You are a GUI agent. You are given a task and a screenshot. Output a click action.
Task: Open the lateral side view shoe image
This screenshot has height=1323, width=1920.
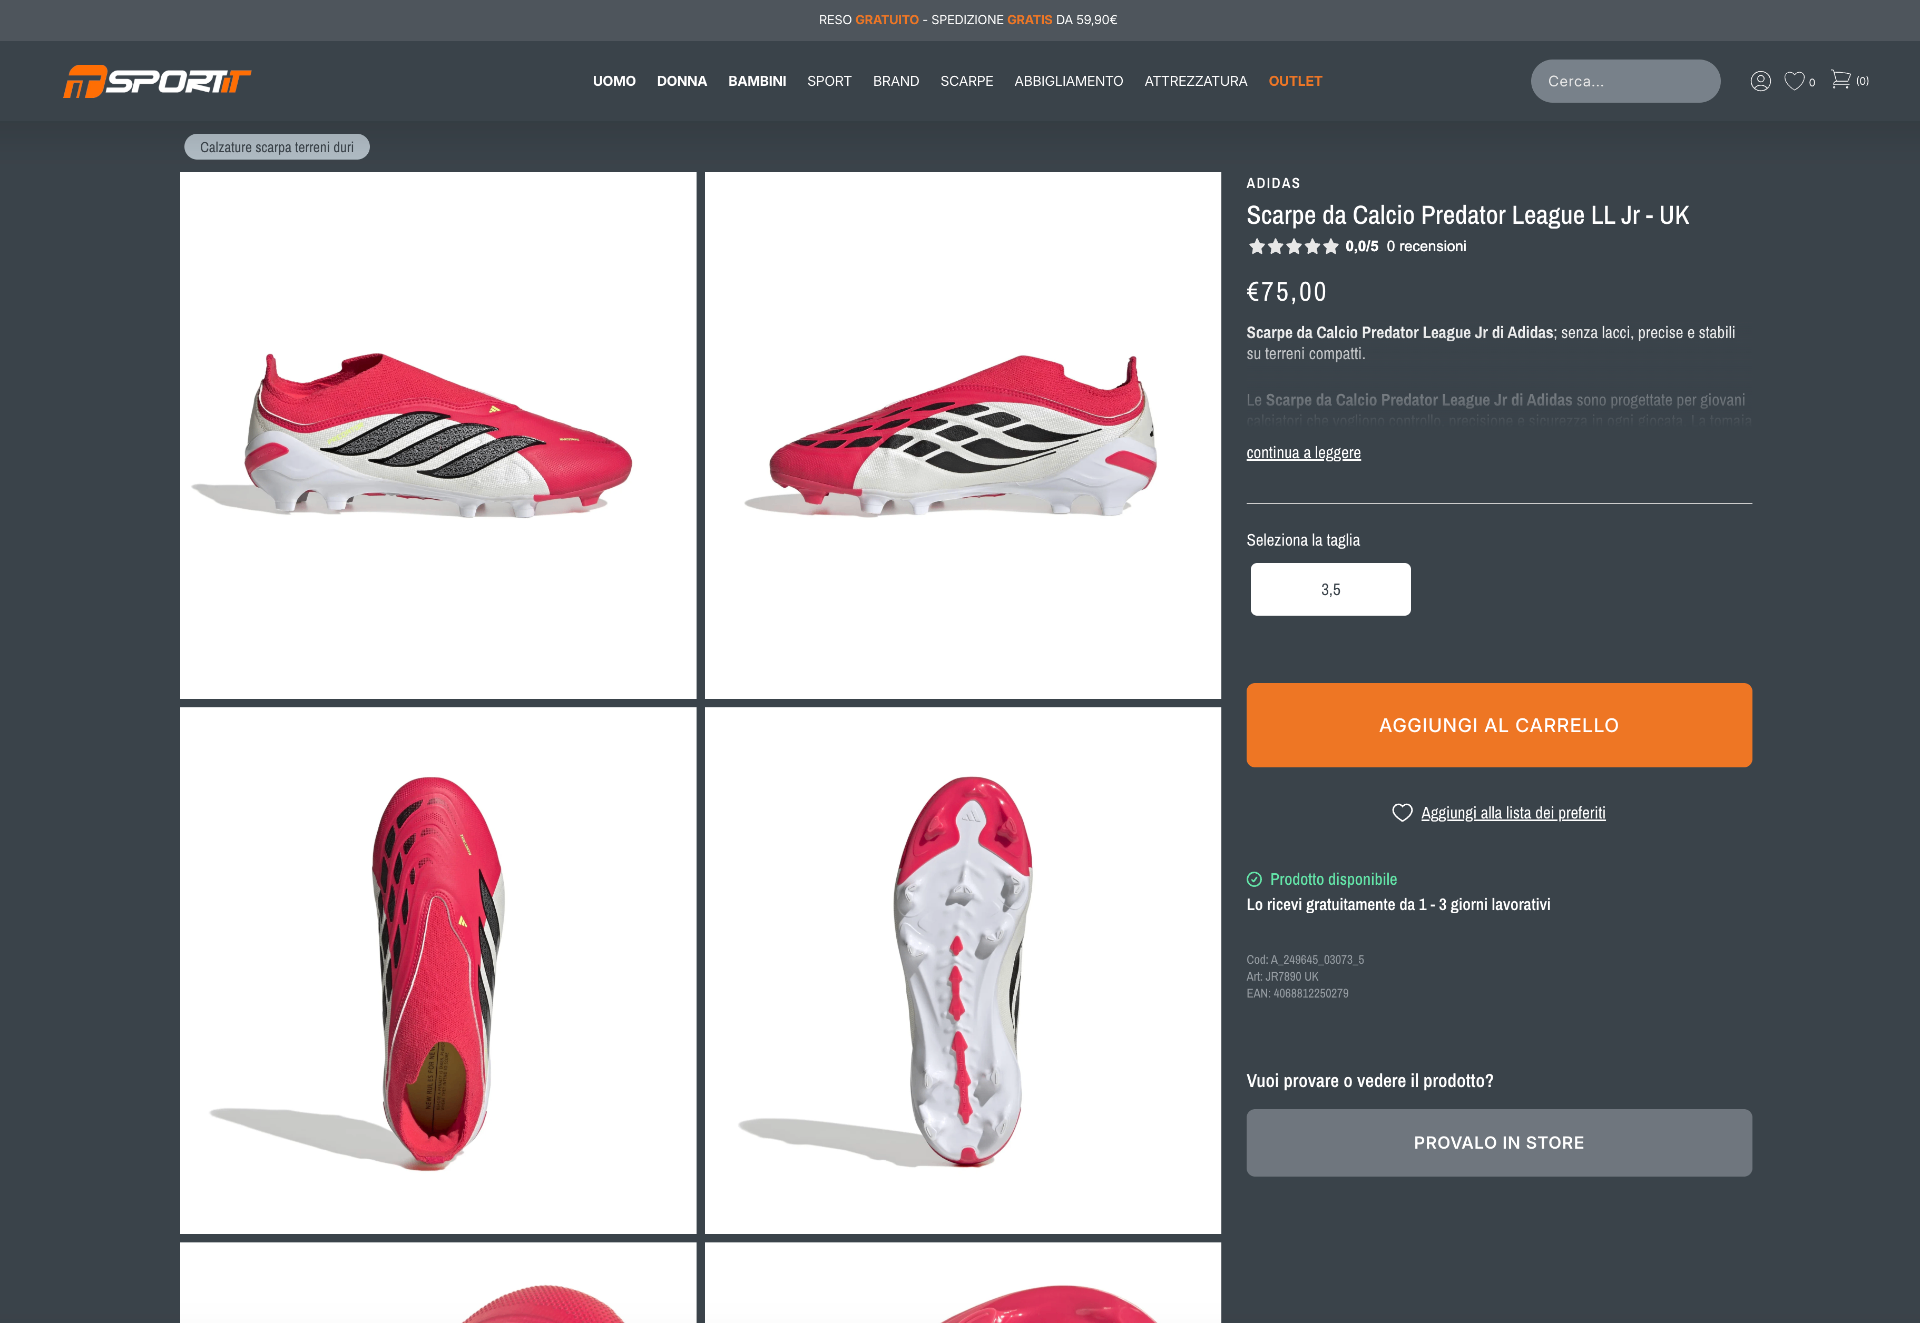[438, 435]
